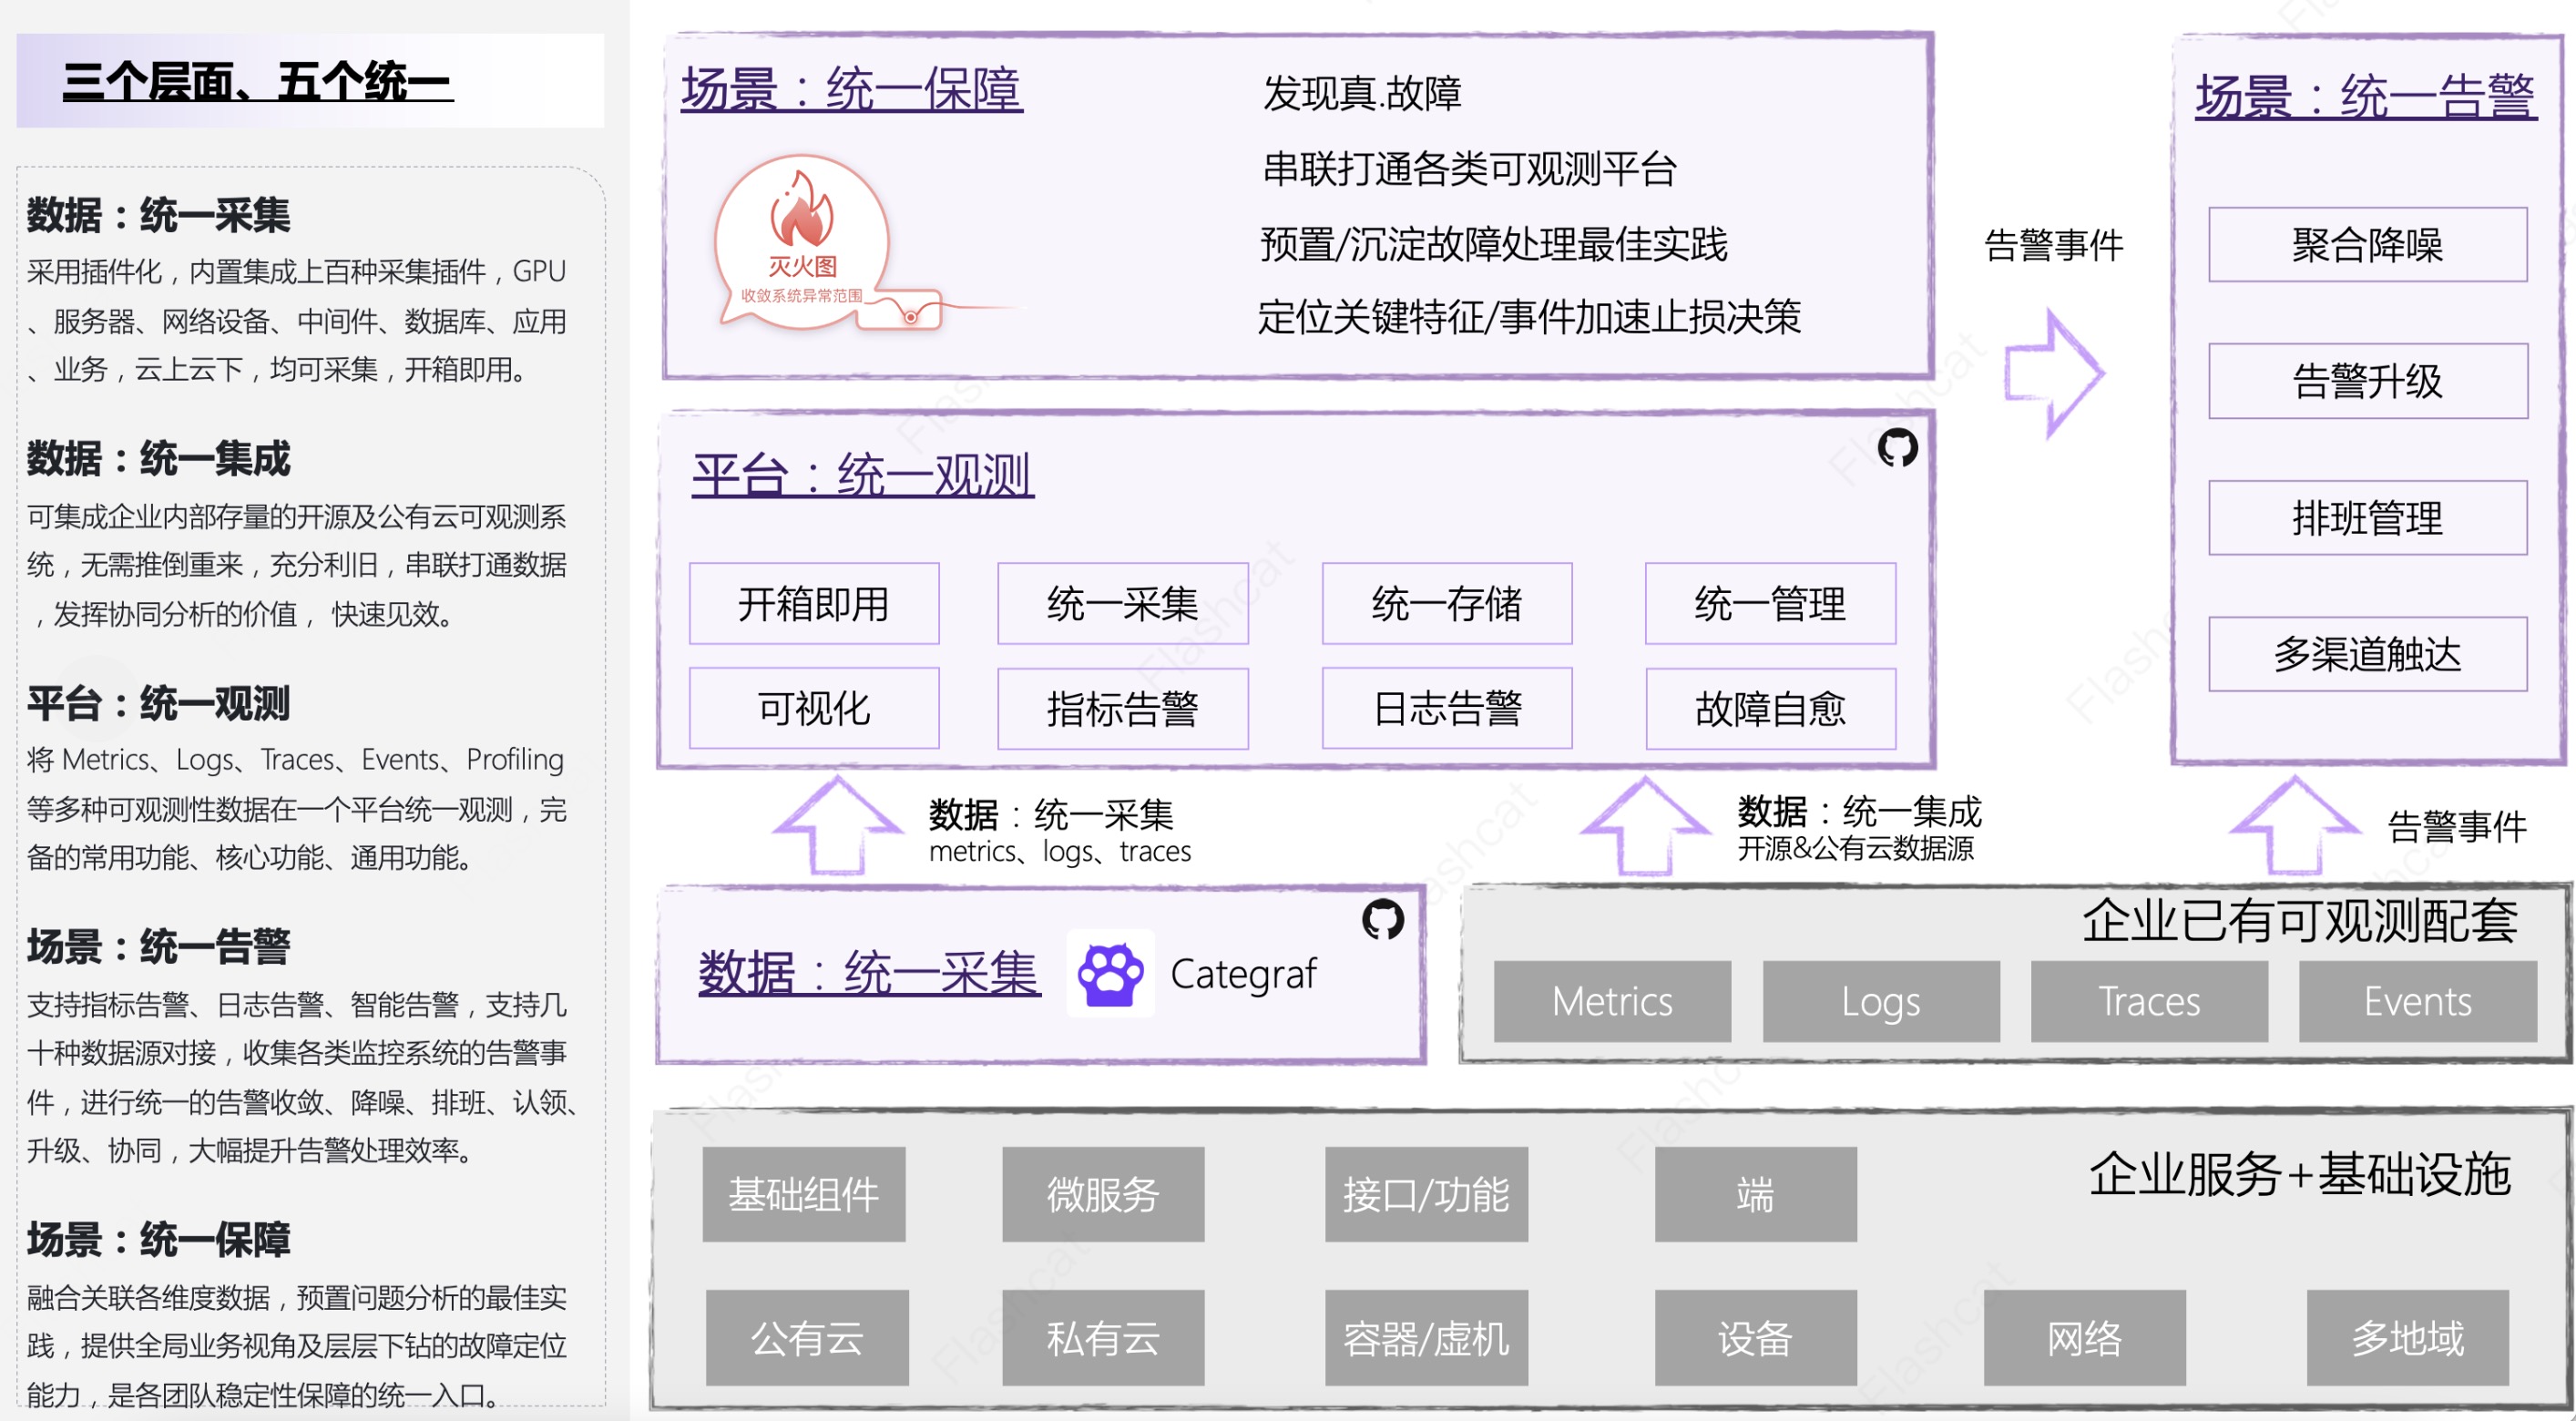This screenshot has width=2576, height=1421.
Task: Open the 平台：统一观测 heading link
Action: coord(863,474)
